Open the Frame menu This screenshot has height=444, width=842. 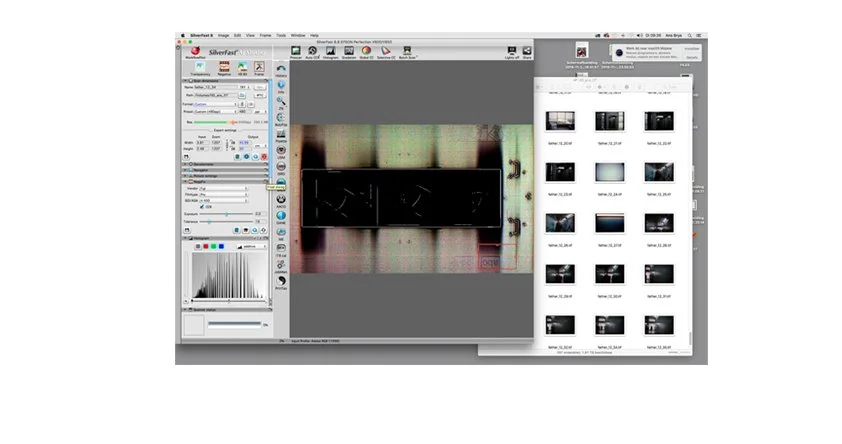click(265, 35)
